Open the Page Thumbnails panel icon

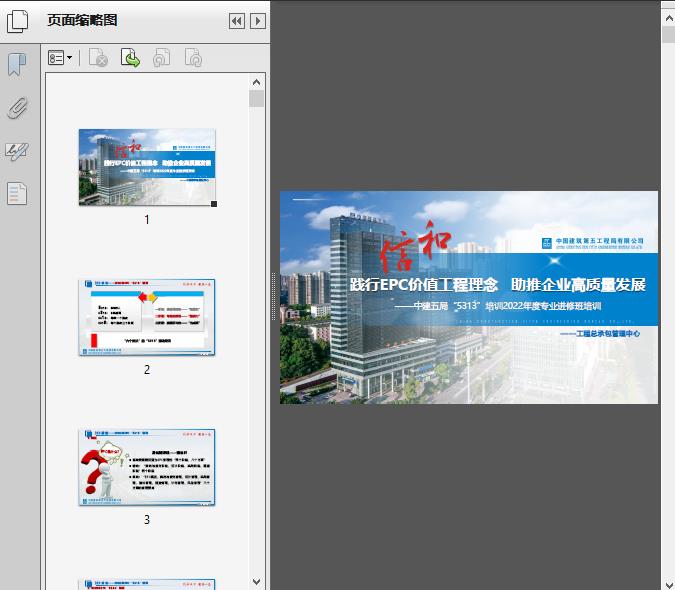(17, 21)
